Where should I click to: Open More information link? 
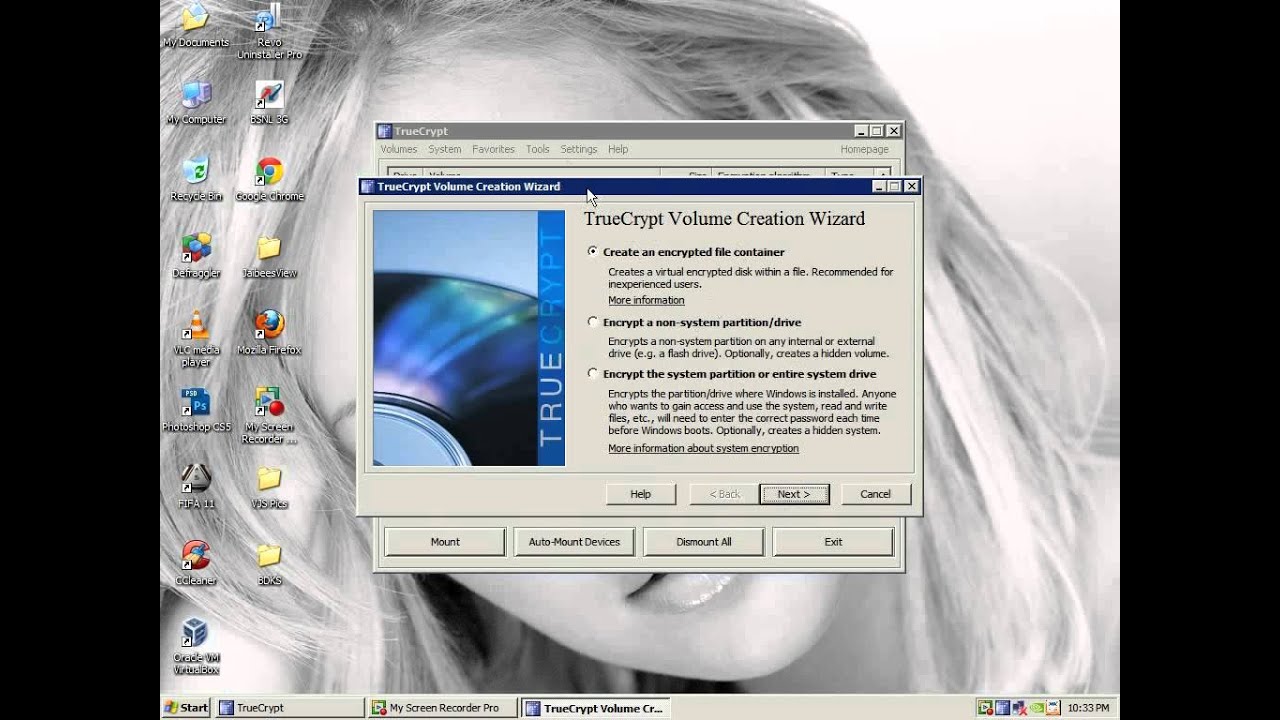[646, 300]
